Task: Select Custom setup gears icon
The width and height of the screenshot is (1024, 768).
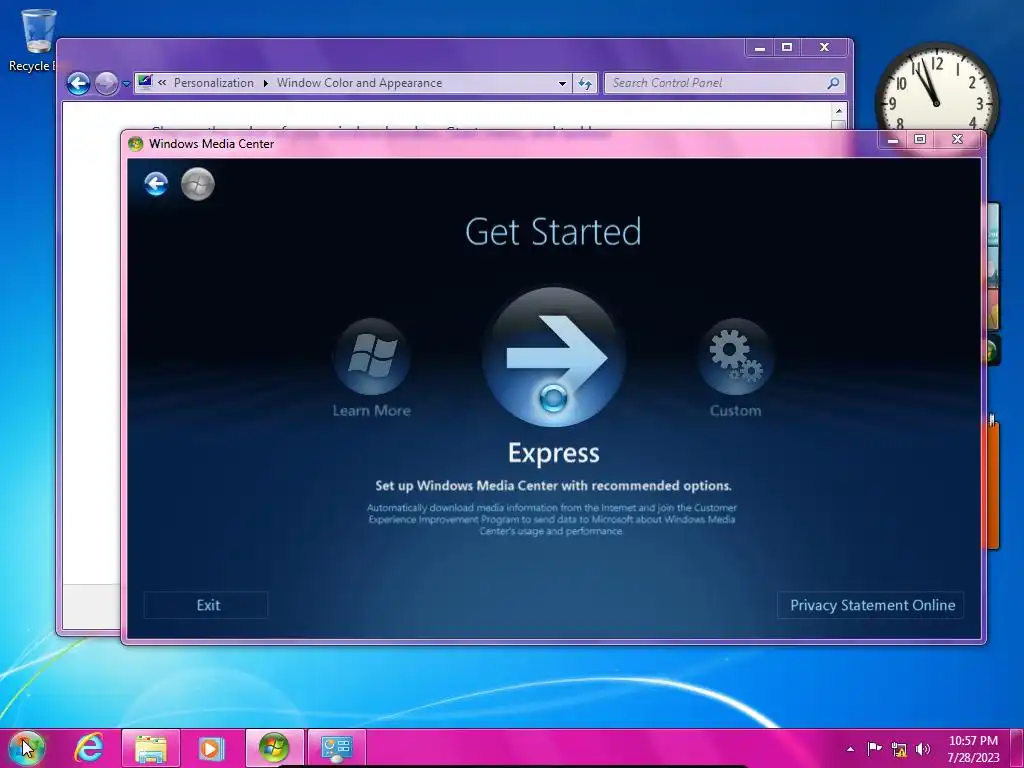Action: coord(735,357)
